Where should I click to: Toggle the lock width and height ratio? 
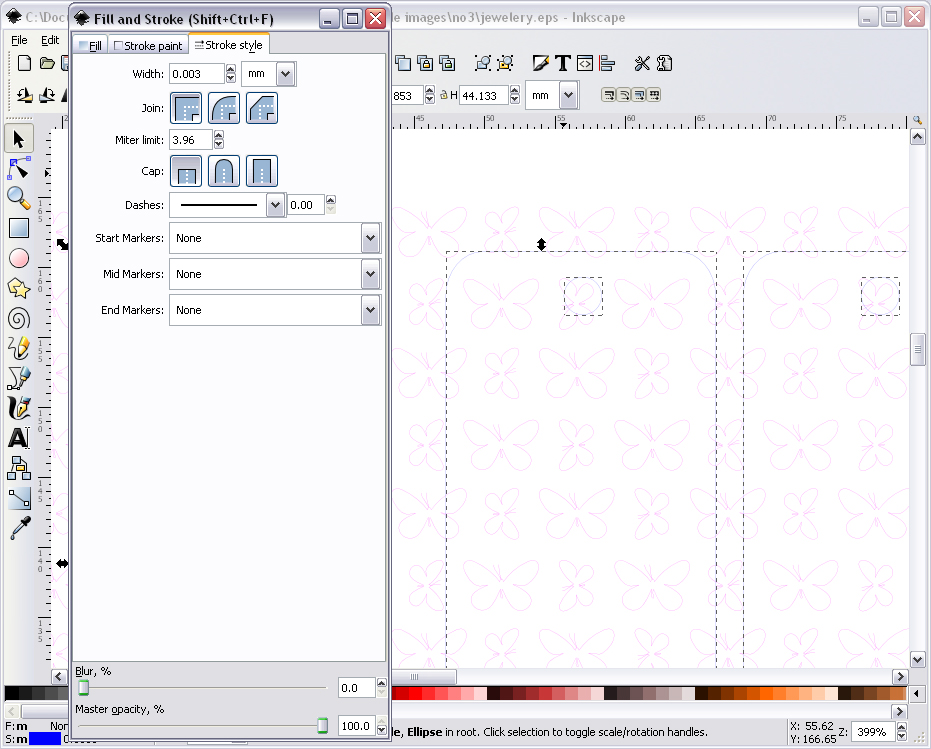click(444, 95)
